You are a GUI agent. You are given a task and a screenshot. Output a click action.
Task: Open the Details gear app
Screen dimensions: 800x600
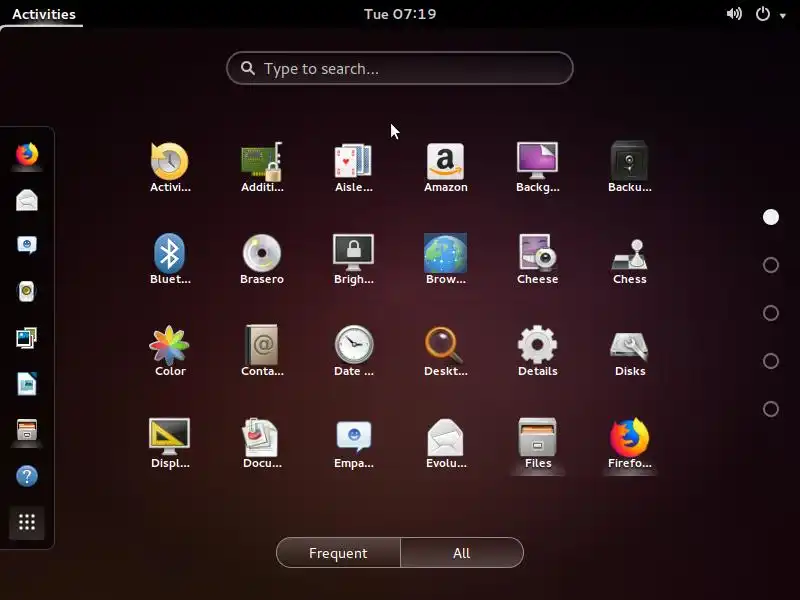pos(537,351)
